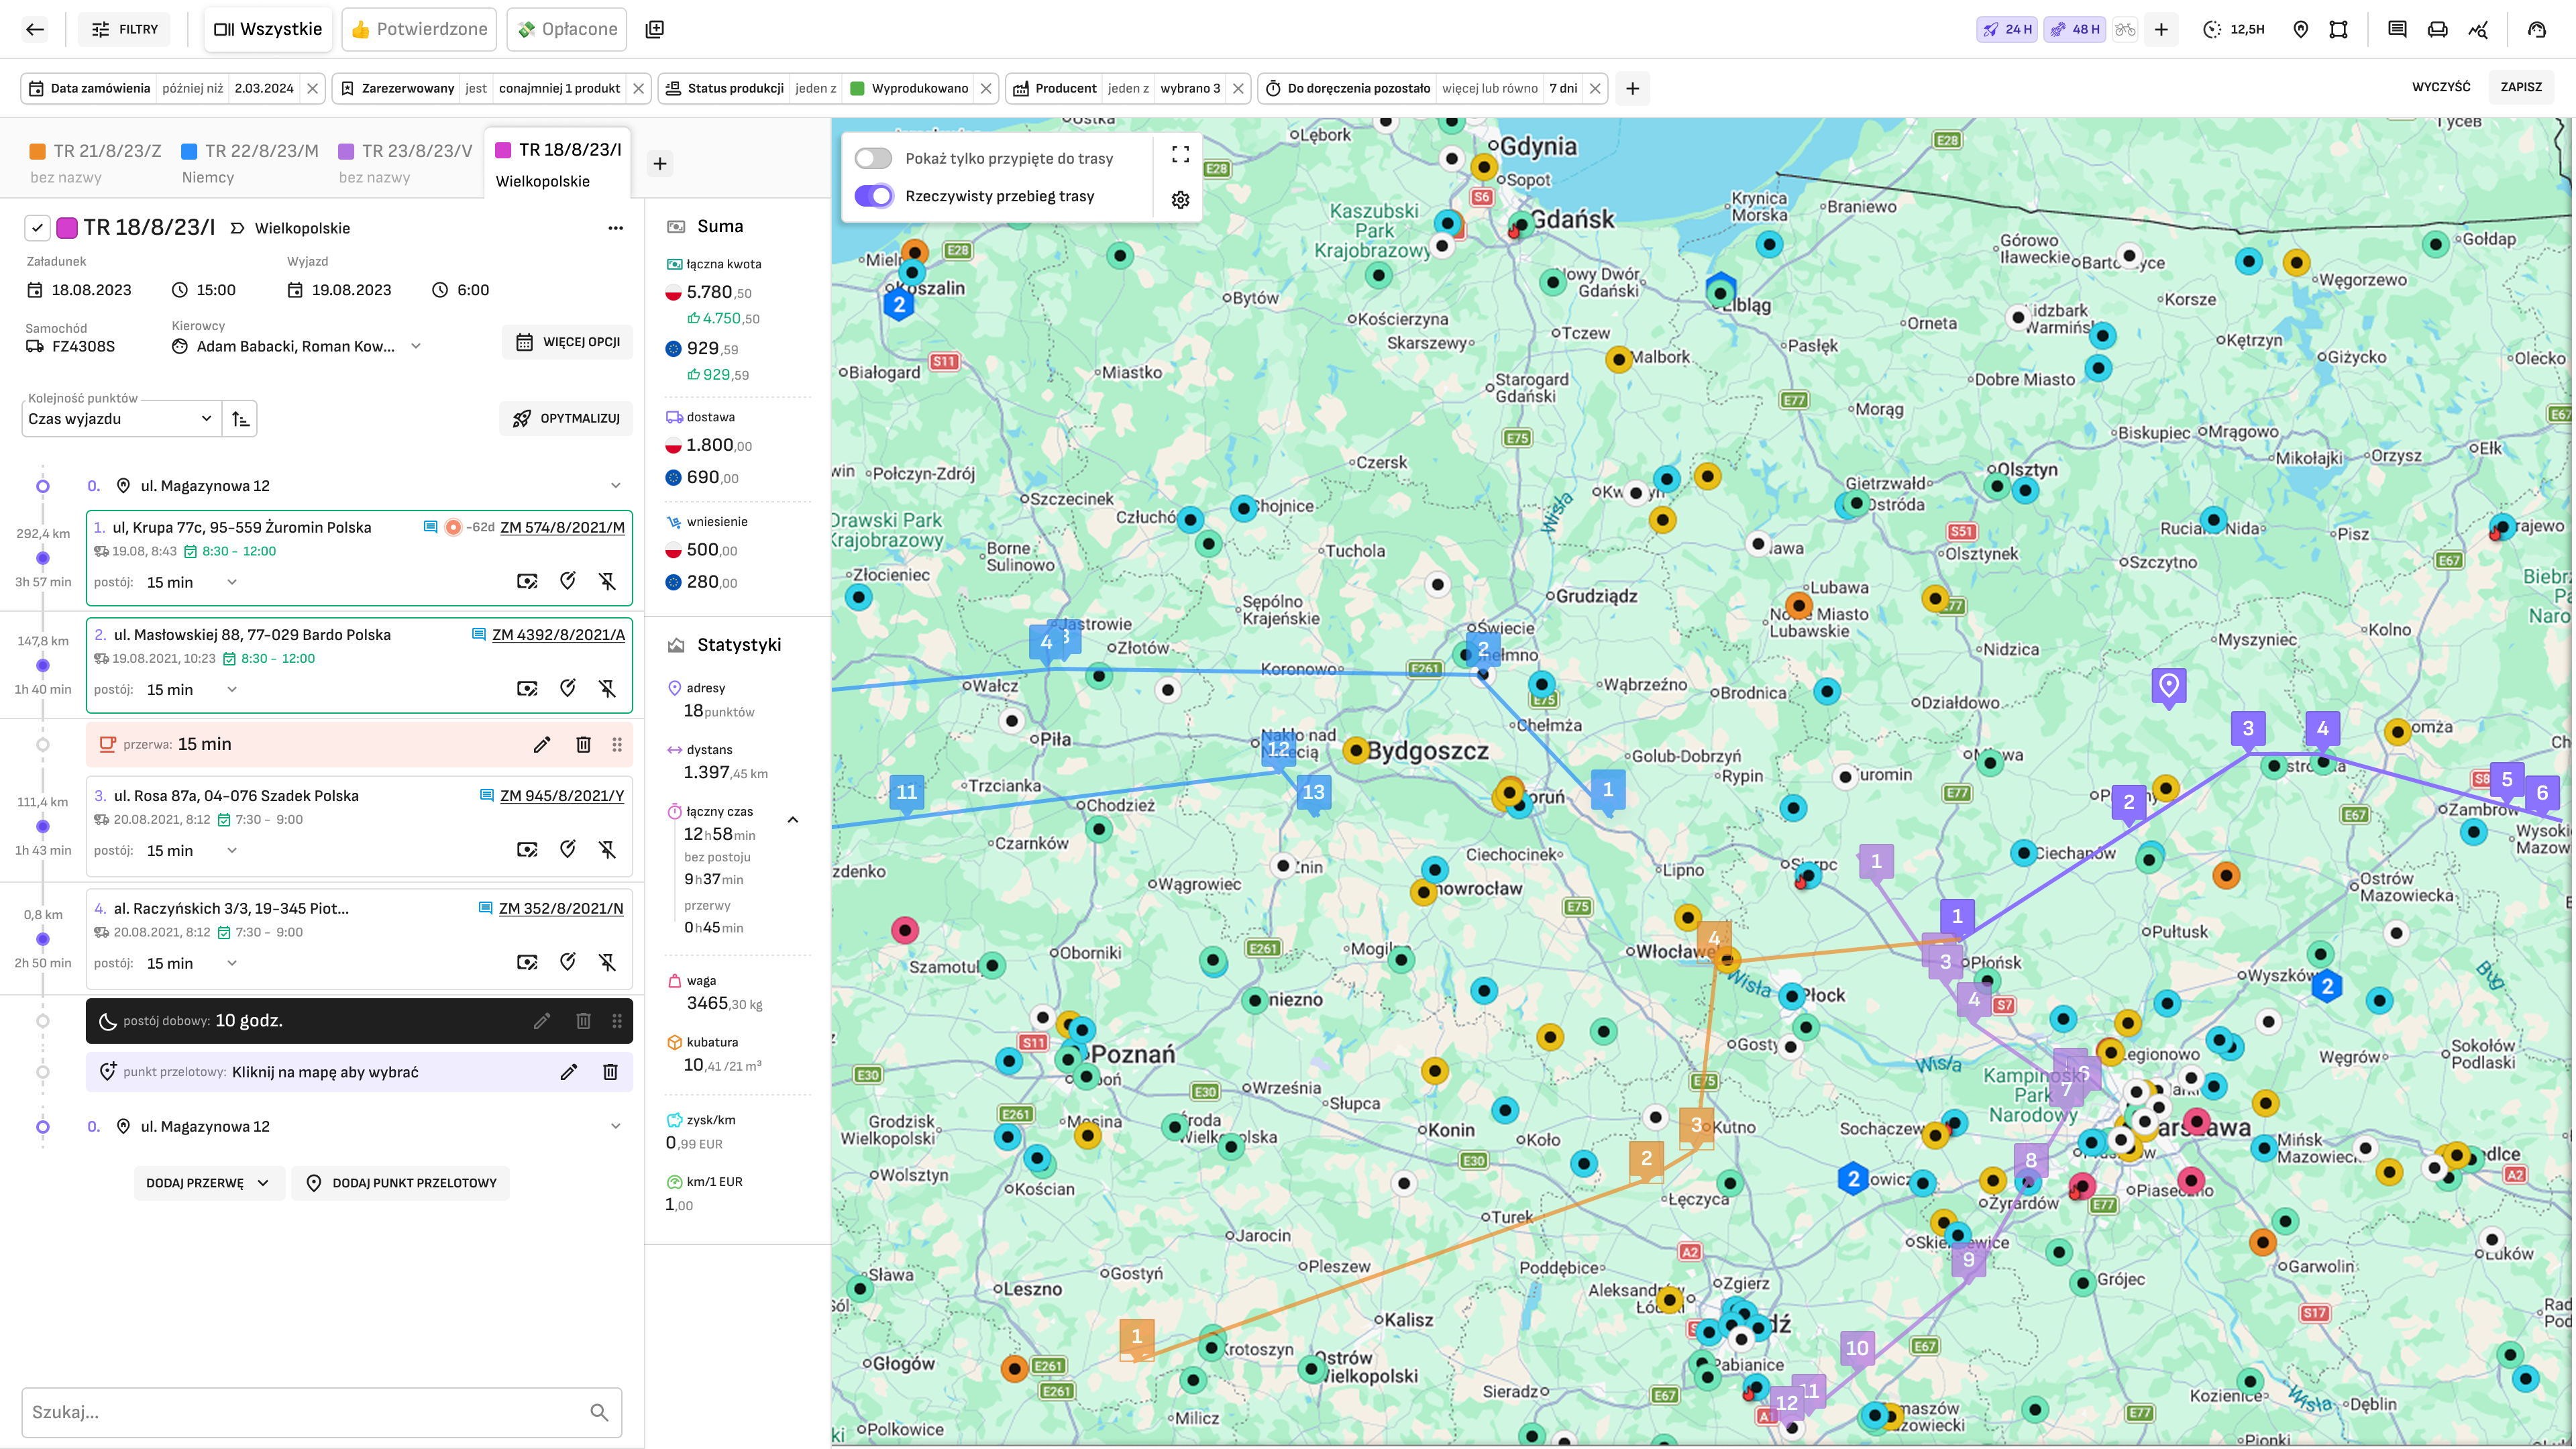
Task: Open route tab TR 23/8/23/V
Action: [x=405, y=163]
